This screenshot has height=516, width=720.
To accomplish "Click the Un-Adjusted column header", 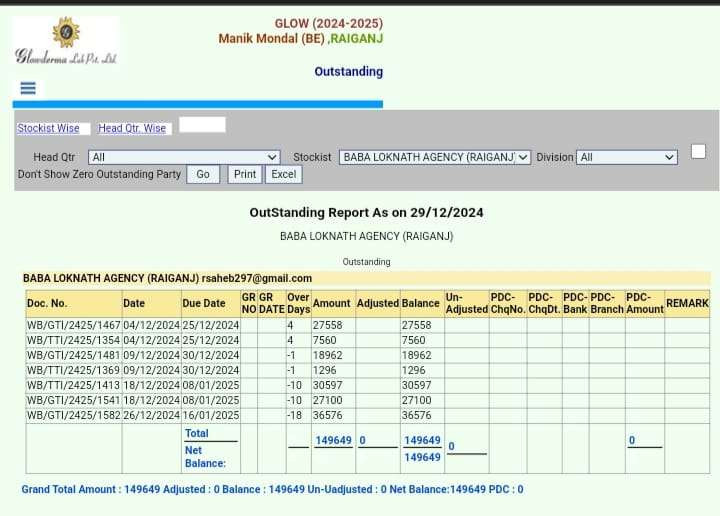I will pyautogui.click(x=467, y=303).
